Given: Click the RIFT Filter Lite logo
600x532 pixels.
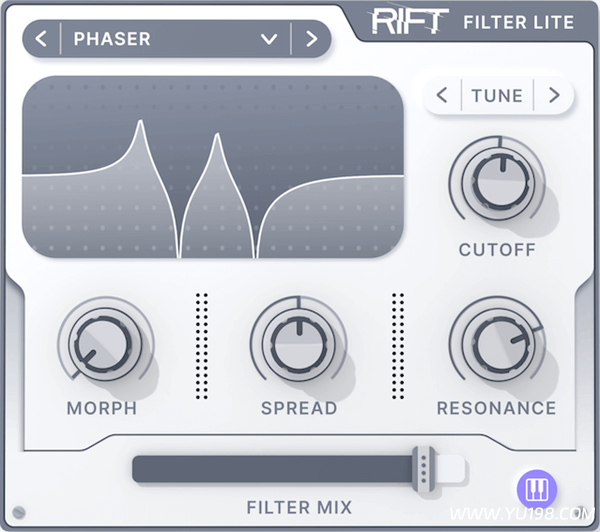Looking at the screenshot, I should (x=472, y=21).
